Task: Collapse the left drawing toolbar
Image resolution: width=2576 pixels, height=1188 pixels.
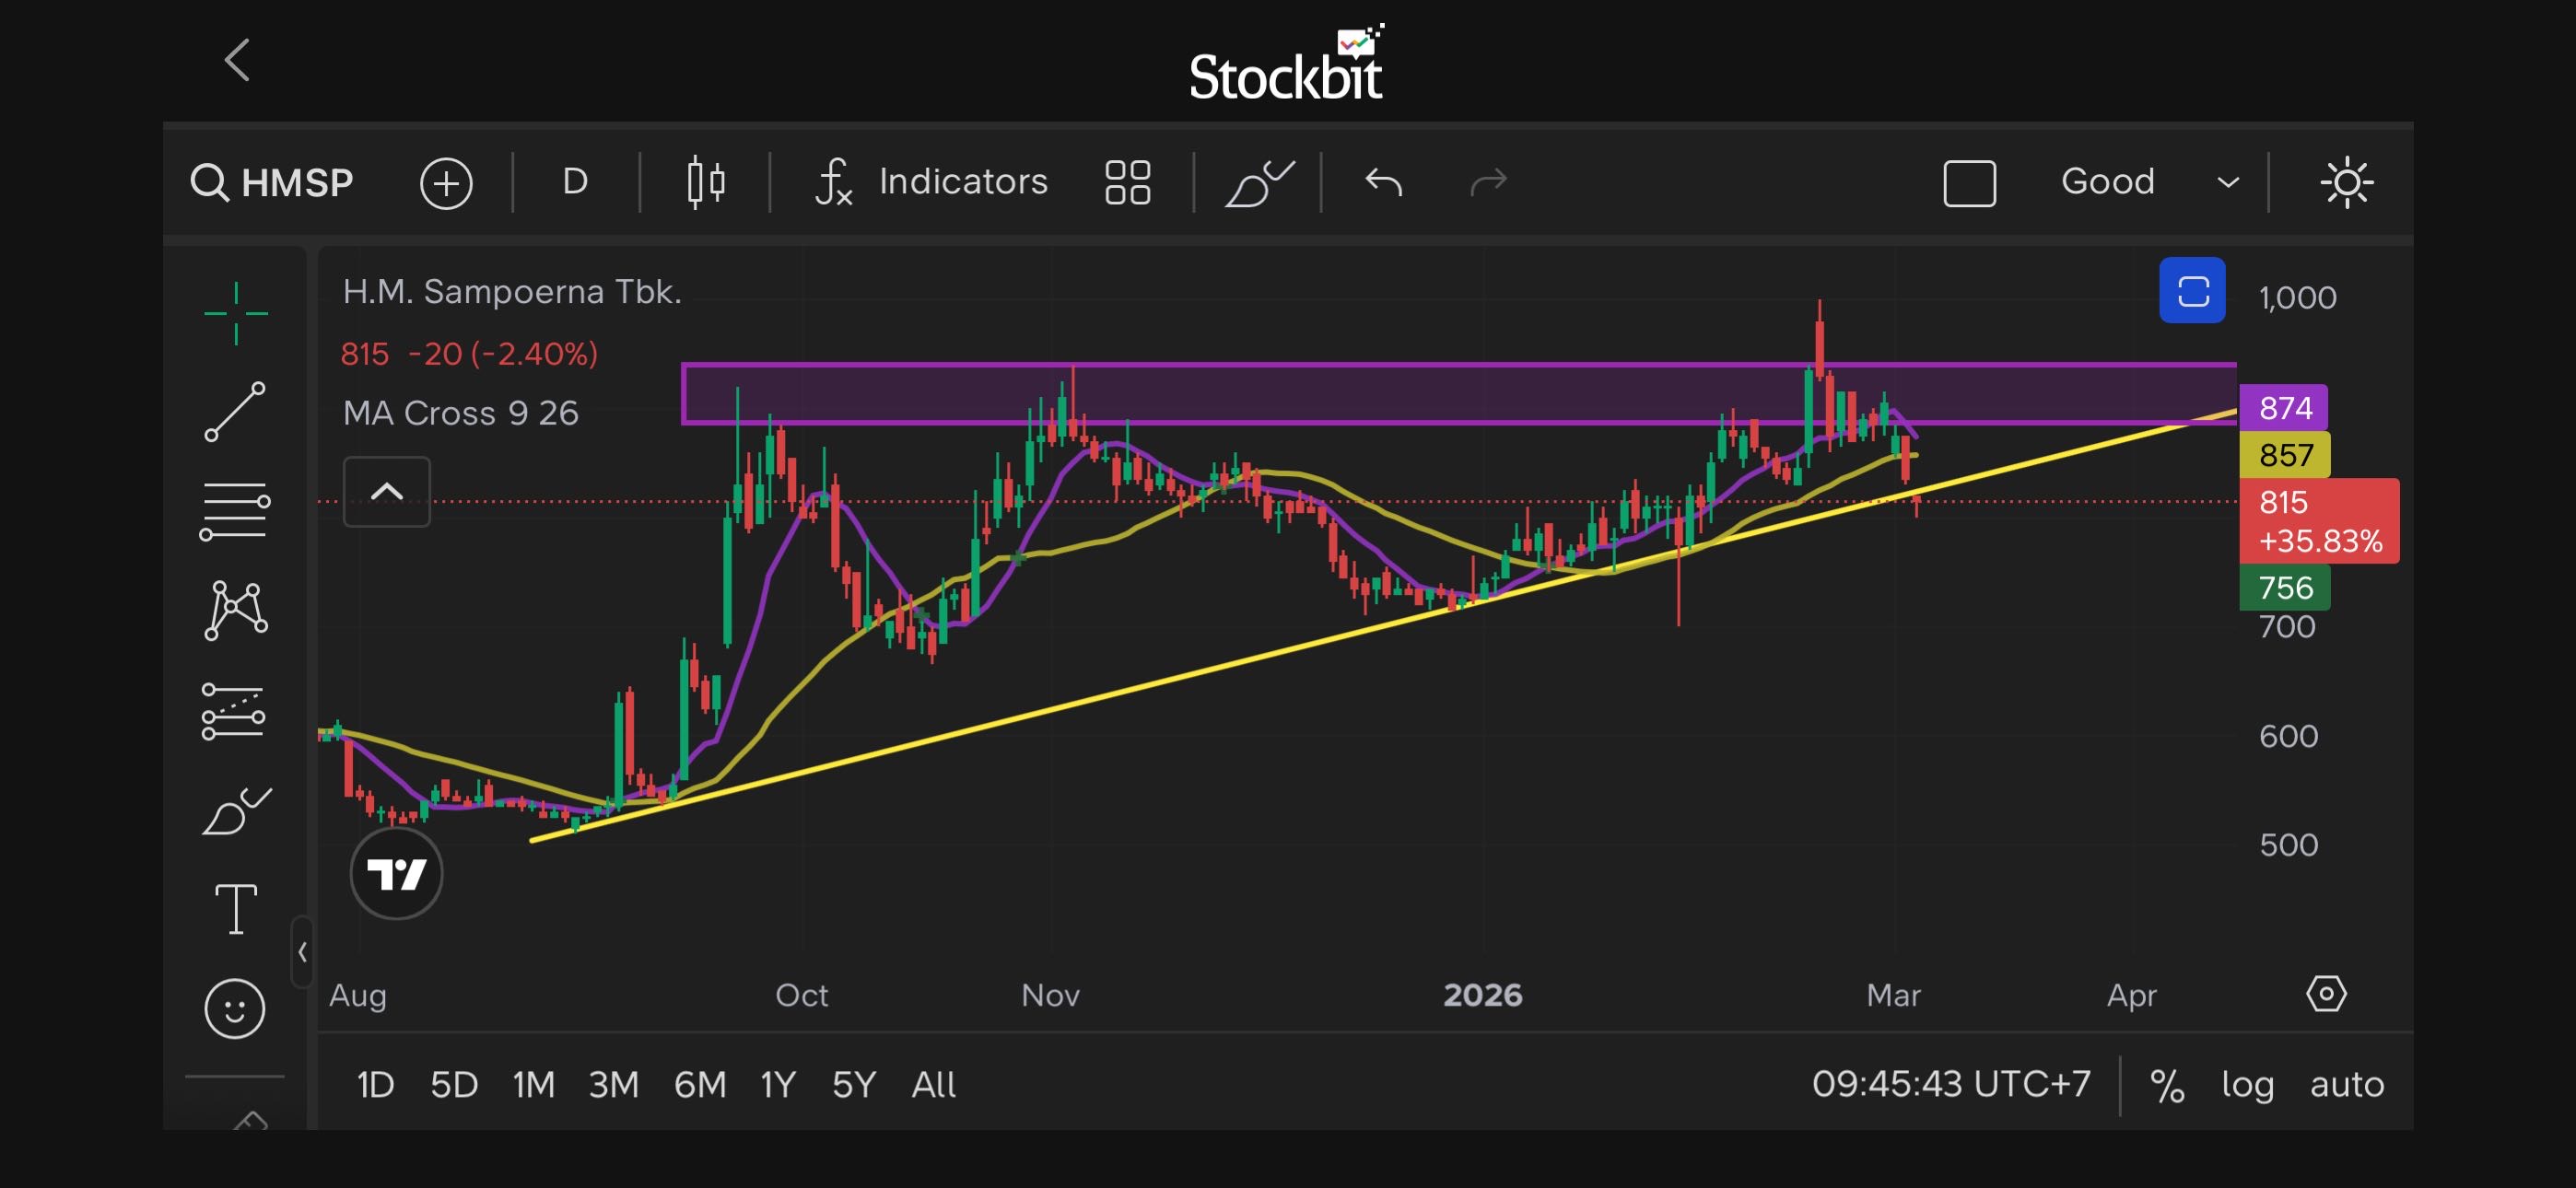Action: point(302,952)
